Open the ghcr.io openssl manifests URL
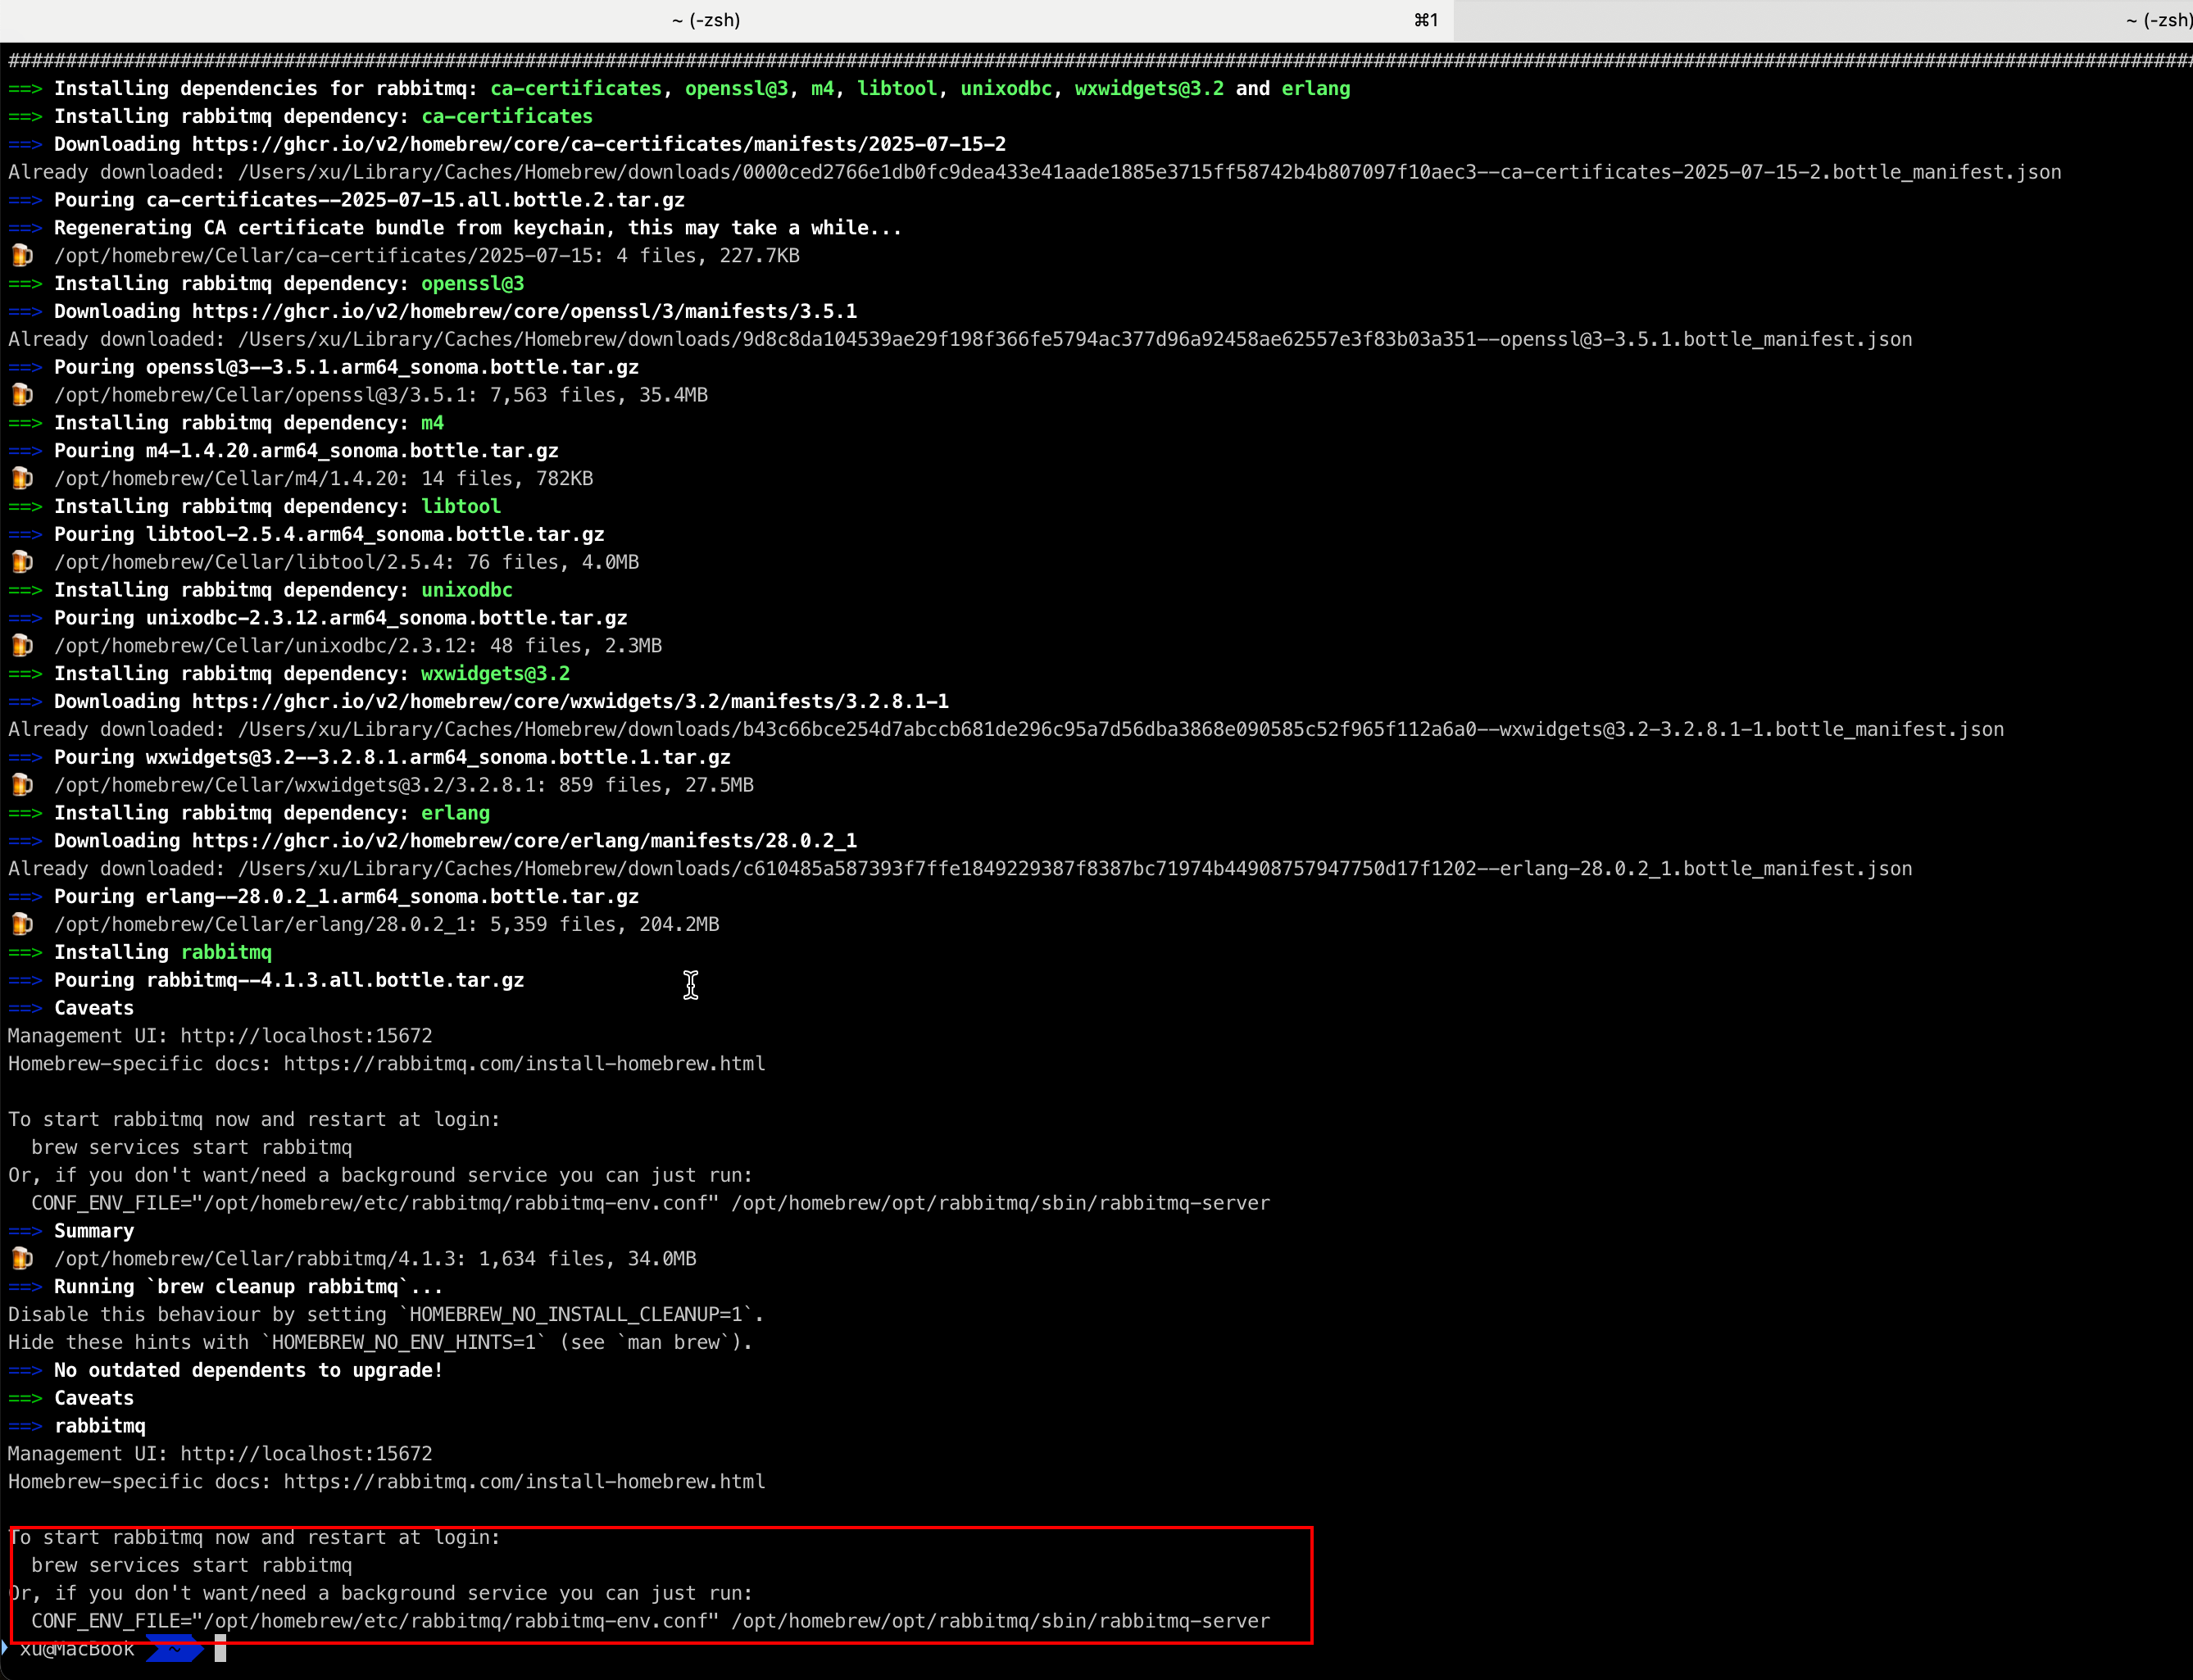The image size is (2193, 1680). coord(524,312)
